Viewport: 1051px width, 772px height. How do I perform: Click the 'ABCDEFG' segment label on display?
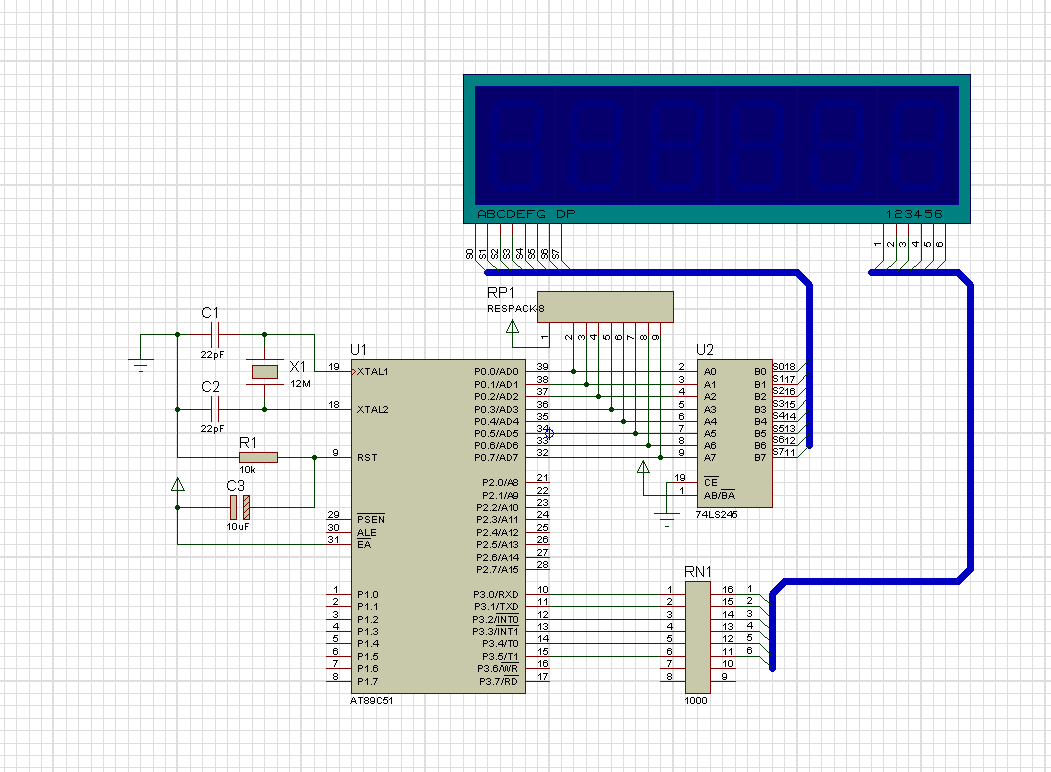click(511, 214)
